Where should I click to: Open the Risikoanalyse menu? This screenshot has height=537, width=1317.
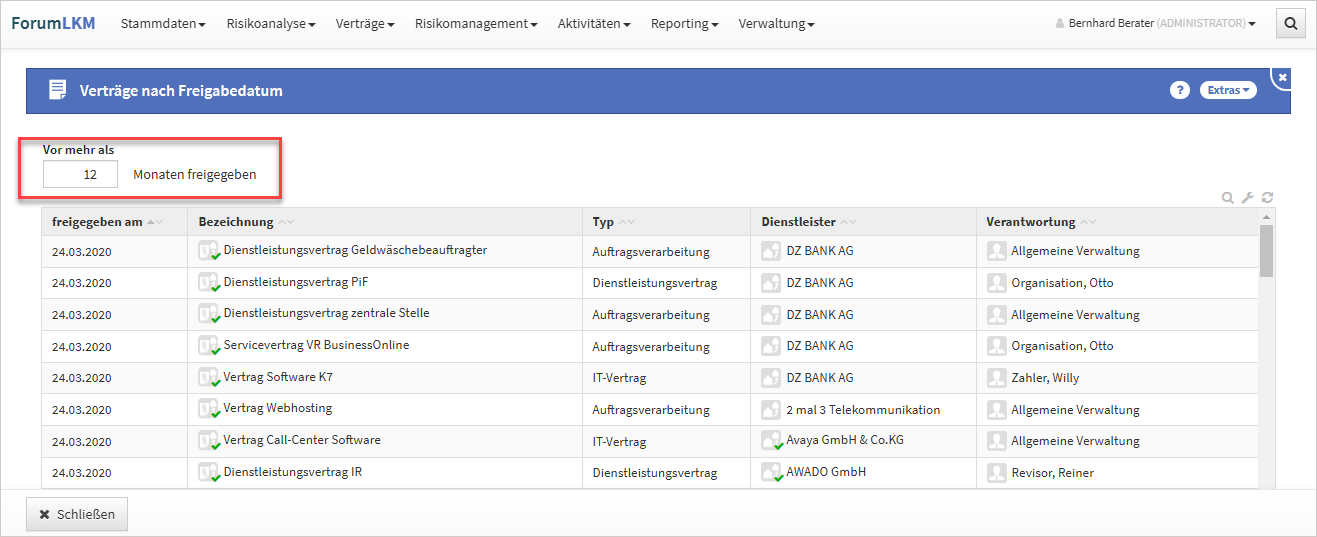(x=271, y=24)
